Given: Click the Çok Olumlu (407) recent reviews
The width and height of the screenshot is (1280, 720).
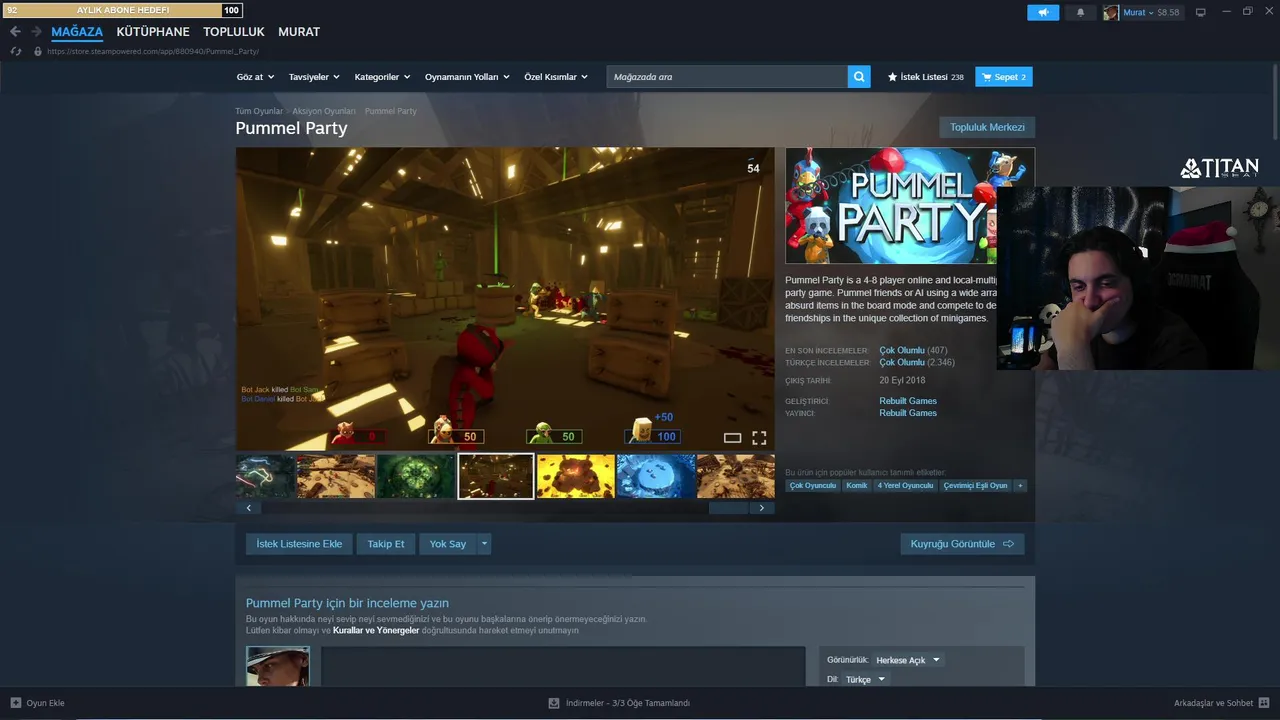Looking at the screenshot, I should pyautogui.click(x=913, y=351).
